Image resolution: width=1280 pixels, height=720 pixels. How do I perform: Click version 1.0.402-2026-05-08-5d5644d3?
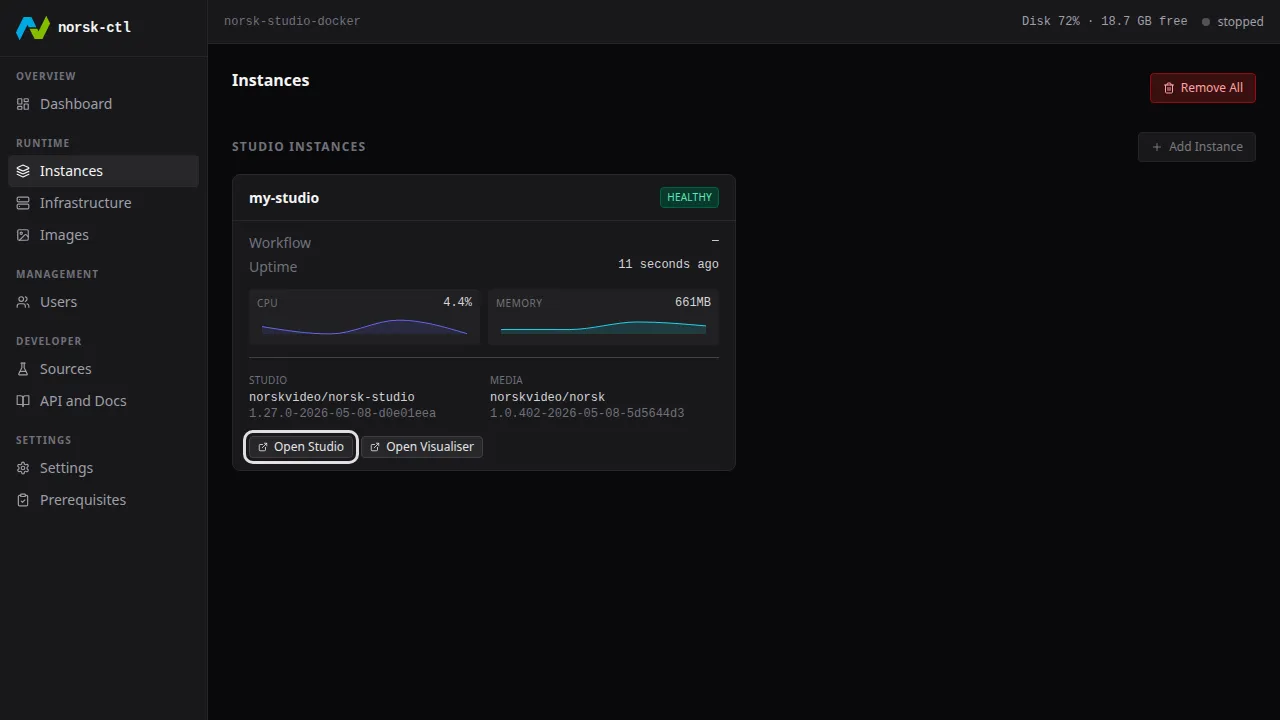[x=587, y=413]
